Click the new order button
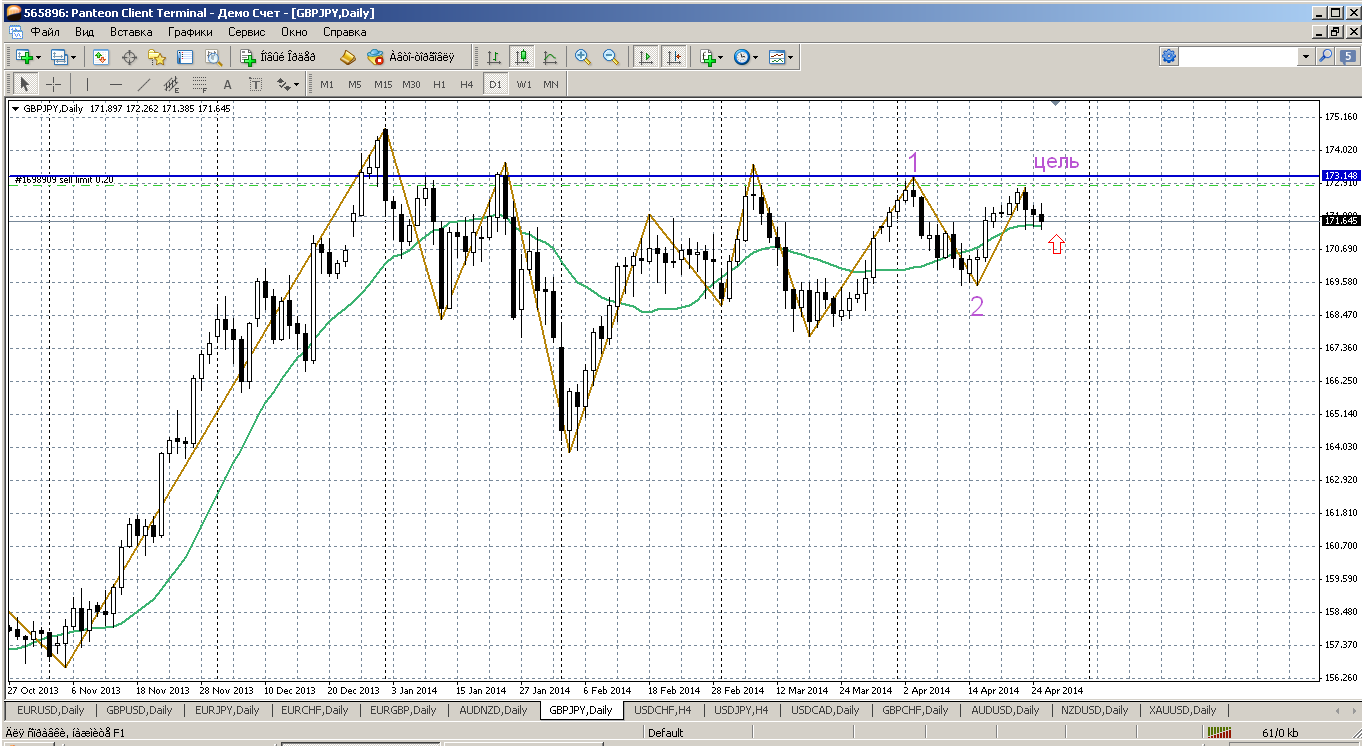Viewport: 1368px width, 746px height. coord(277,58)
